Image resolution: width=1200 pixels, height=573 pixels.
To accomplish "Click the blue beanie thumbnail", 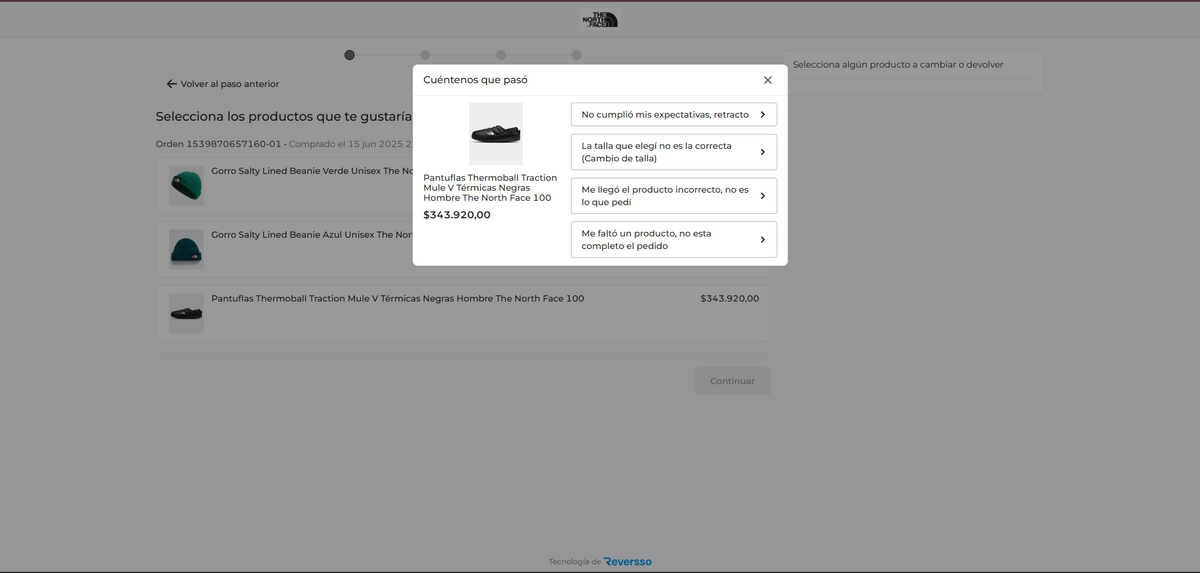I will tap(186, 249).
